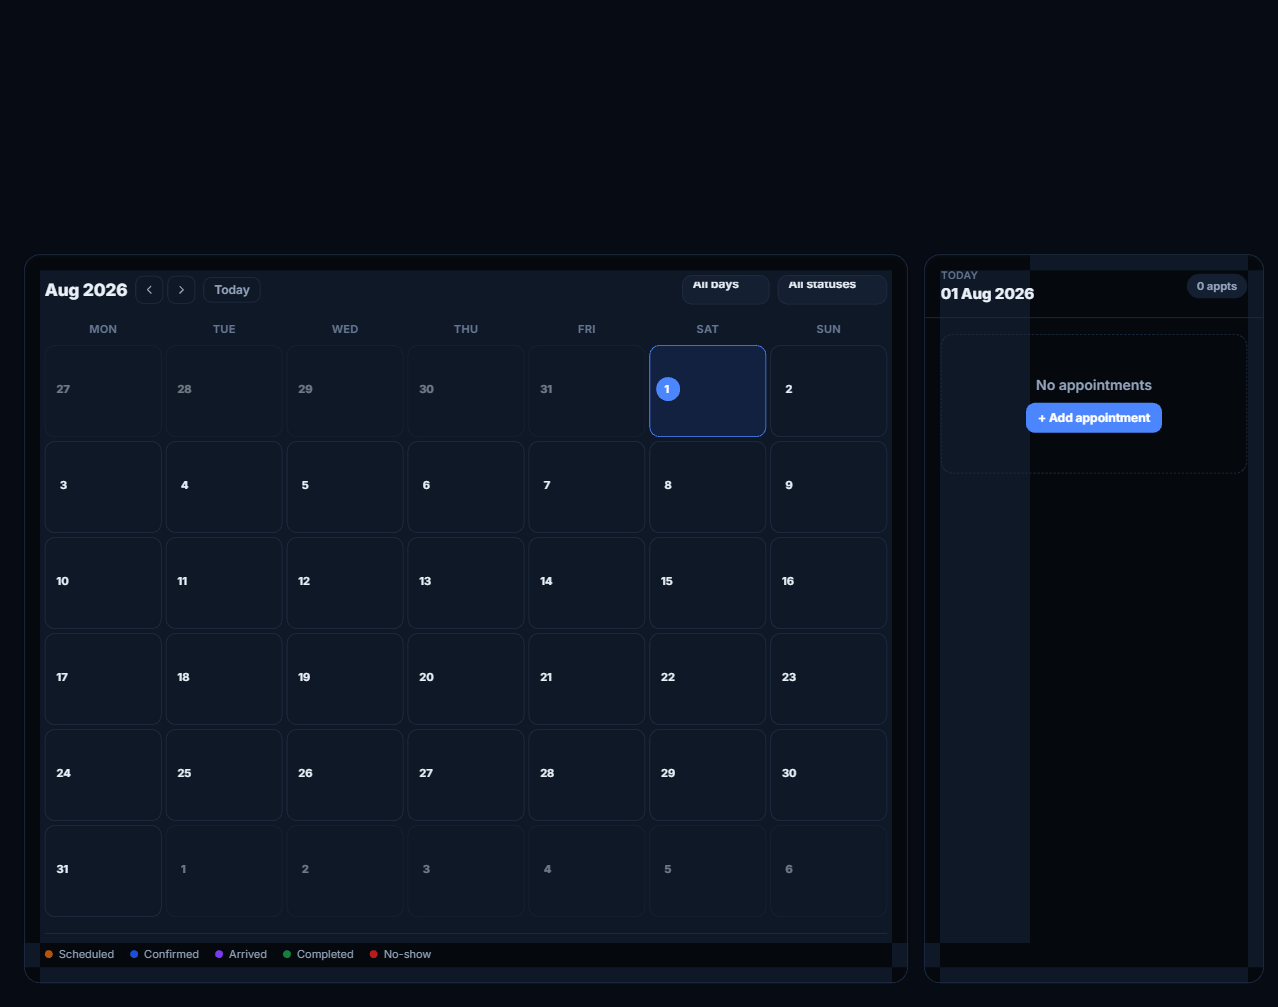Choose day 9 in the calendar
The image size is (1278, 1007).
click(829, 487)
